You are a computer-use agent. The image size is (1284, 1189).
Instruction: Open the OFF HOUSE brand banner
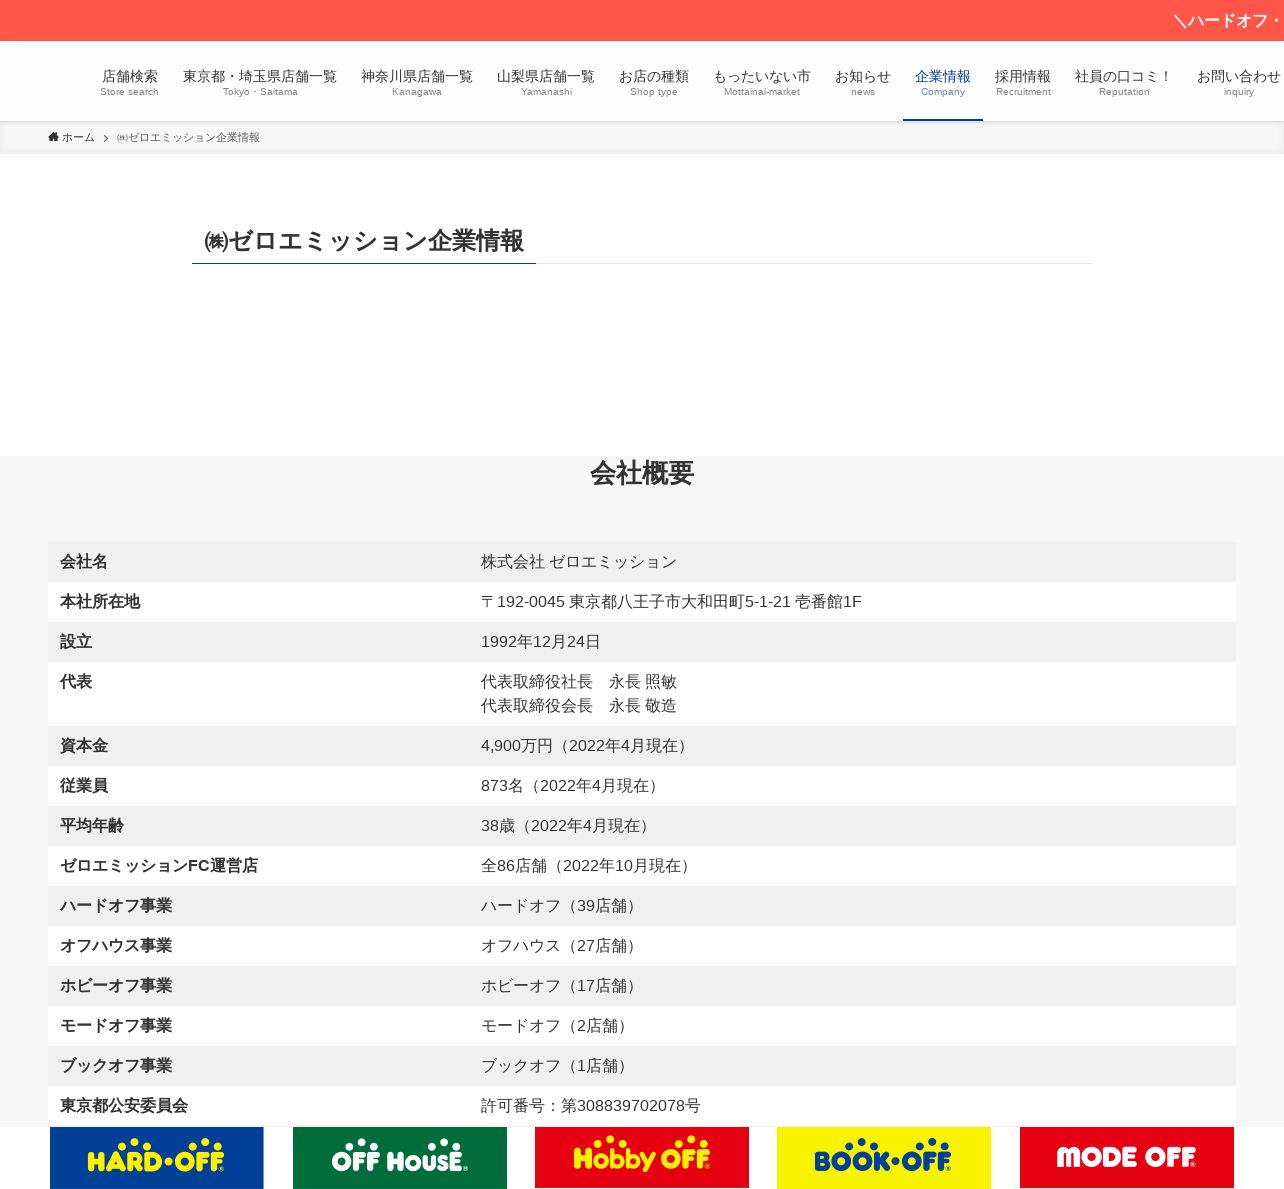pyautogui.click(x=400, y=1158)
